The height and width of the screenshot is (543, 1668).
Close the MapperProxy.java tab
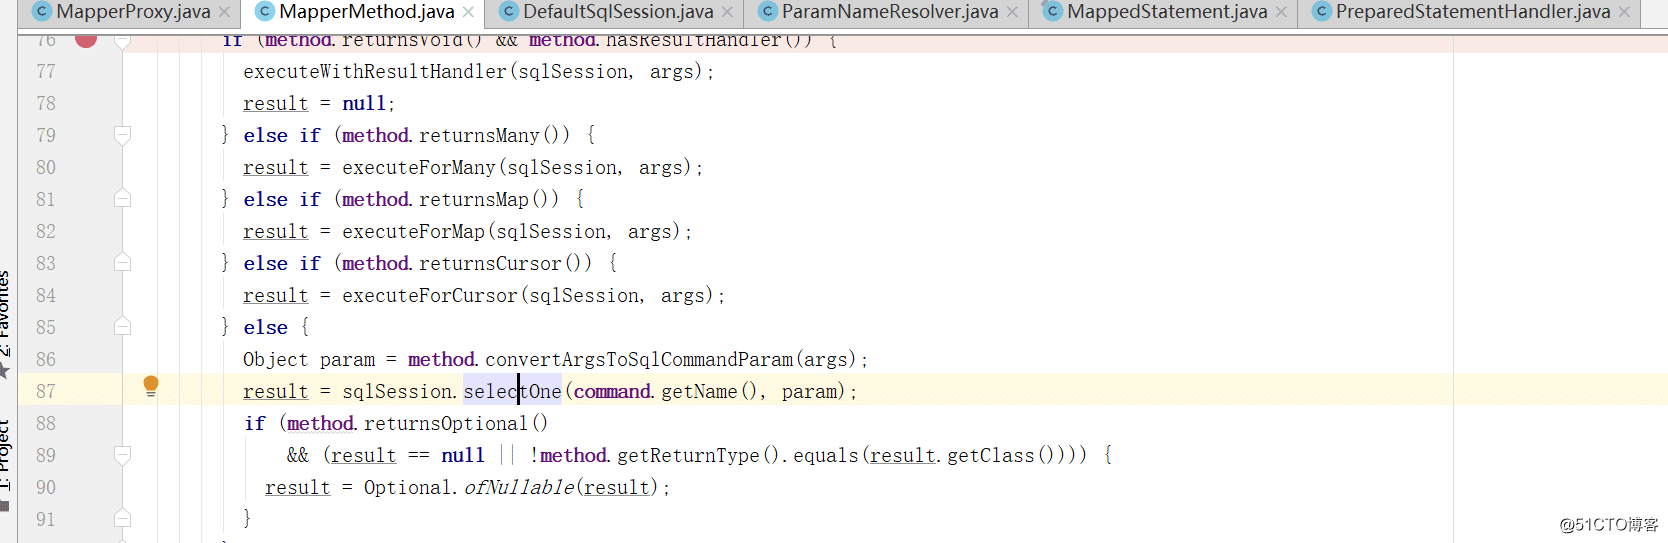[x=225, y=12]
